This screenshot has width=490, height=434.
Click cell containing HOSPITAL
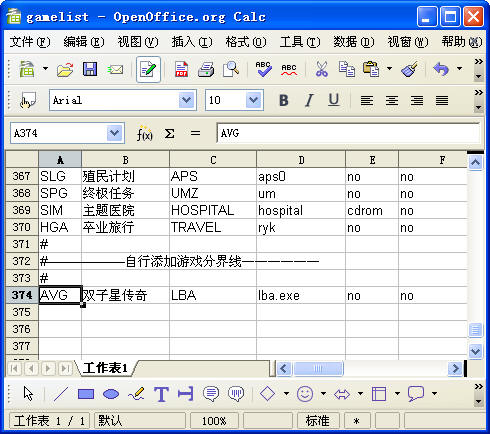point(213,210)
